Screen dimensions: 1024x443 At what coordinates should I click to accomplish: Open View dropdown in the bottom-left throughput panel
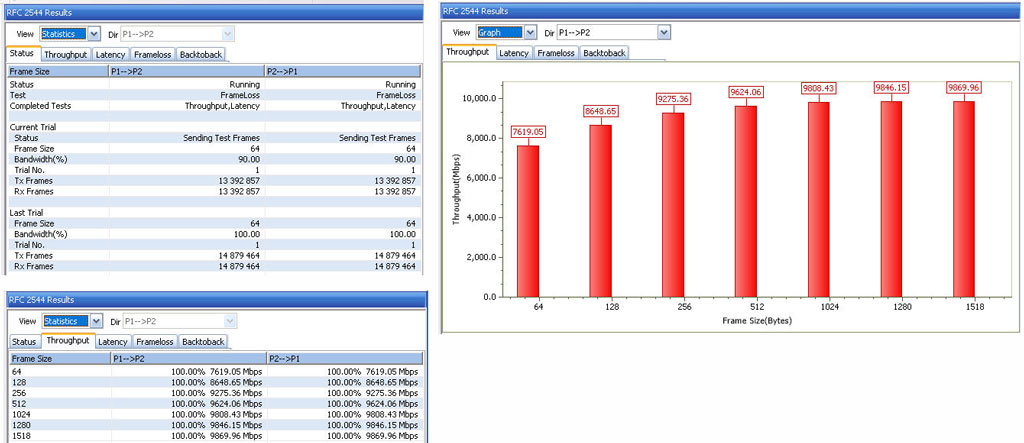pyautogui.click(x=96, y=321)
